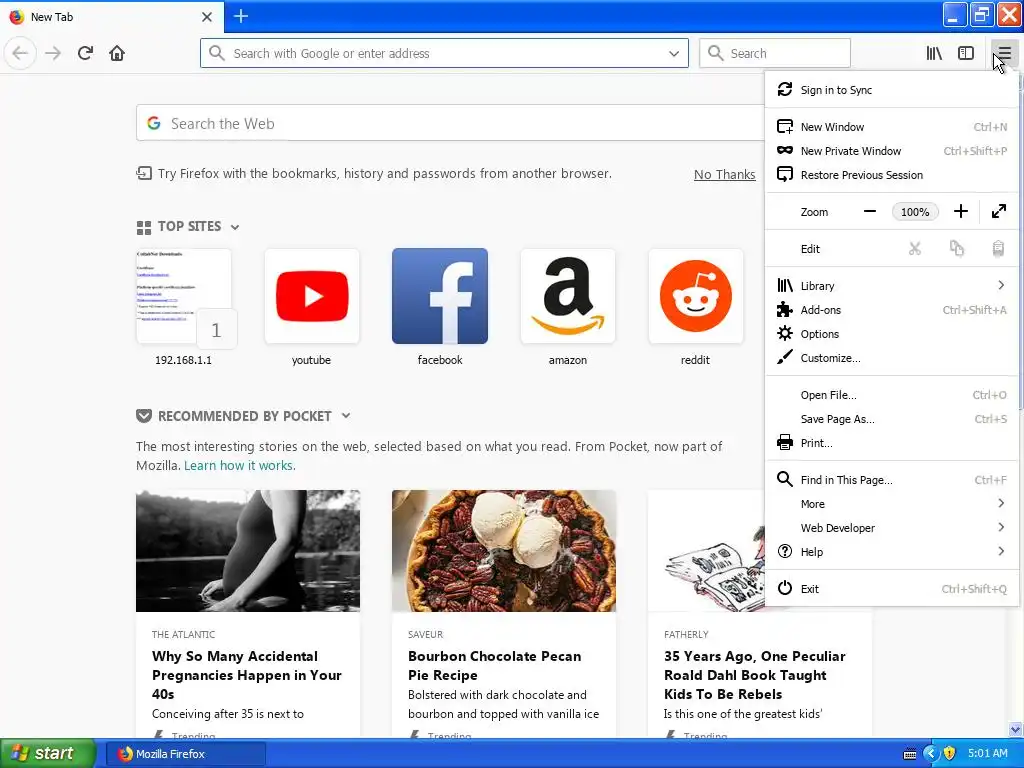Viewport: 1024px width, 768px height.
Task: Open Options settings entry
Action: [891, 334]
